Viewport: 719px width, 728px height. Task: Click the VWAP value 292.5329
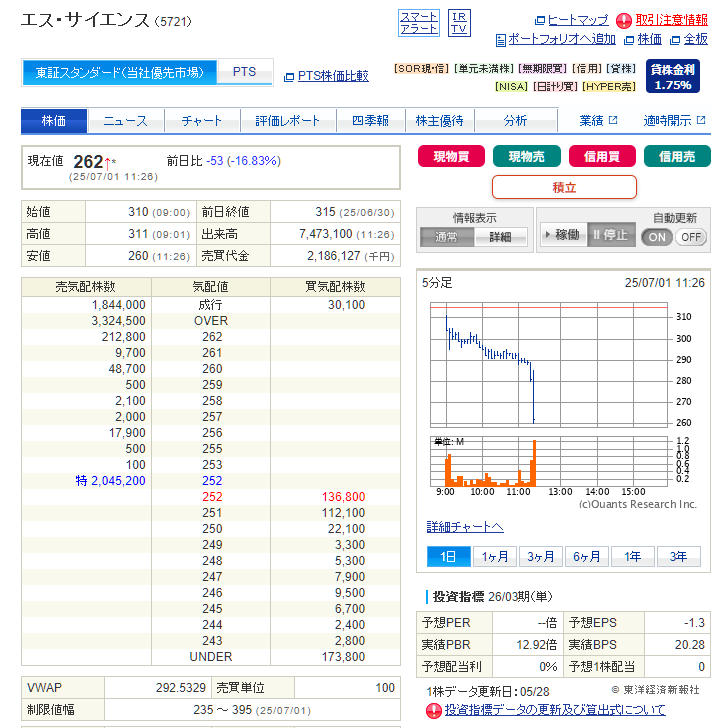pyautogui.click(x=181, y=688)
